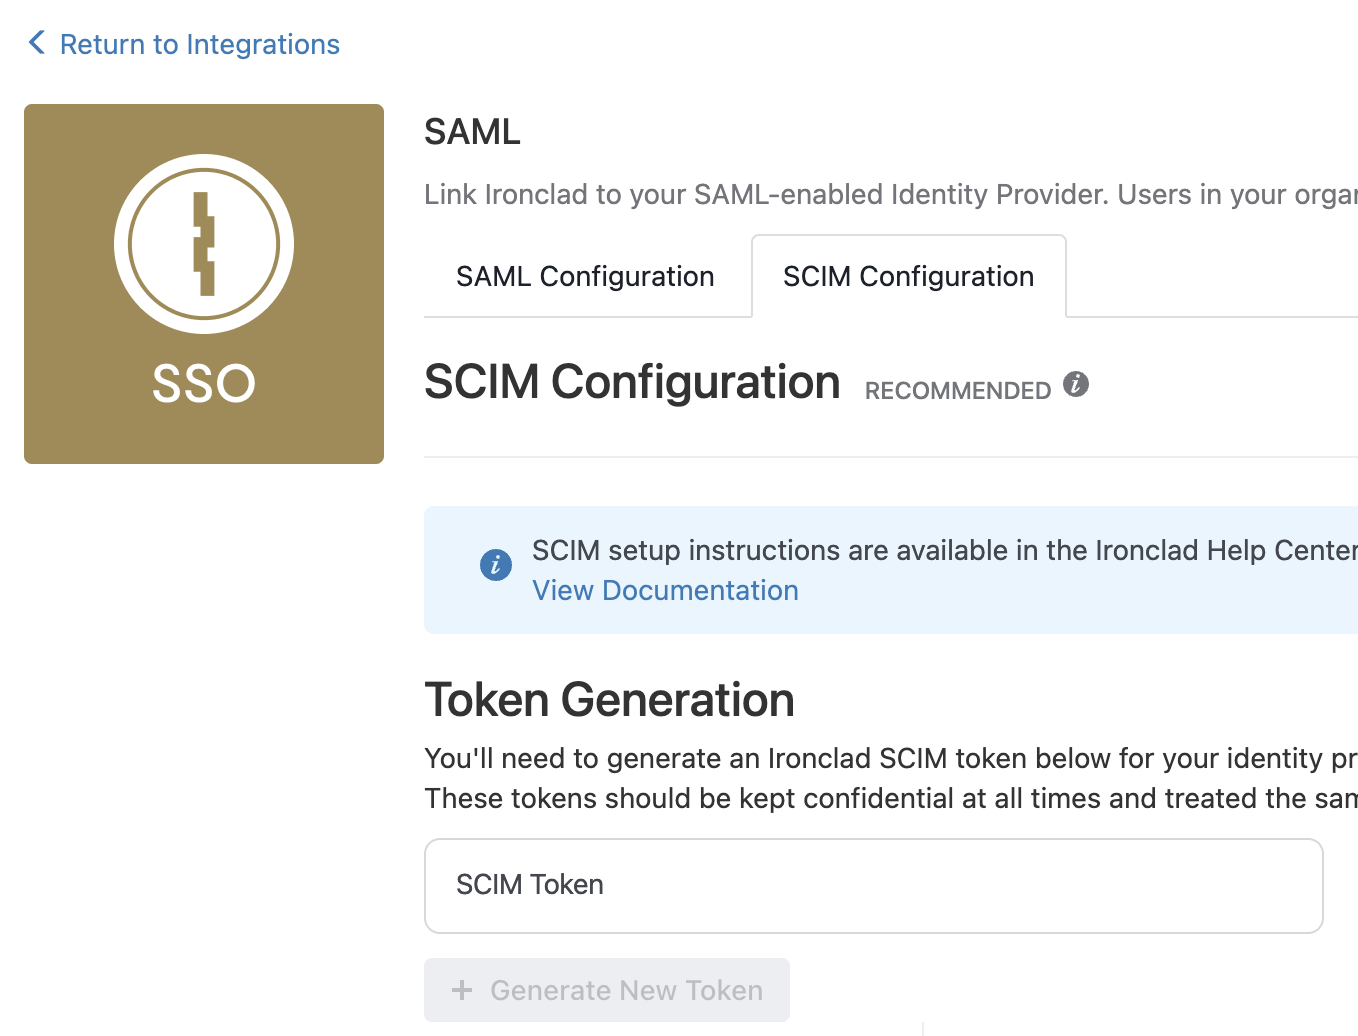Click the circular key symbol inside the gold tile

coord(204,243)
